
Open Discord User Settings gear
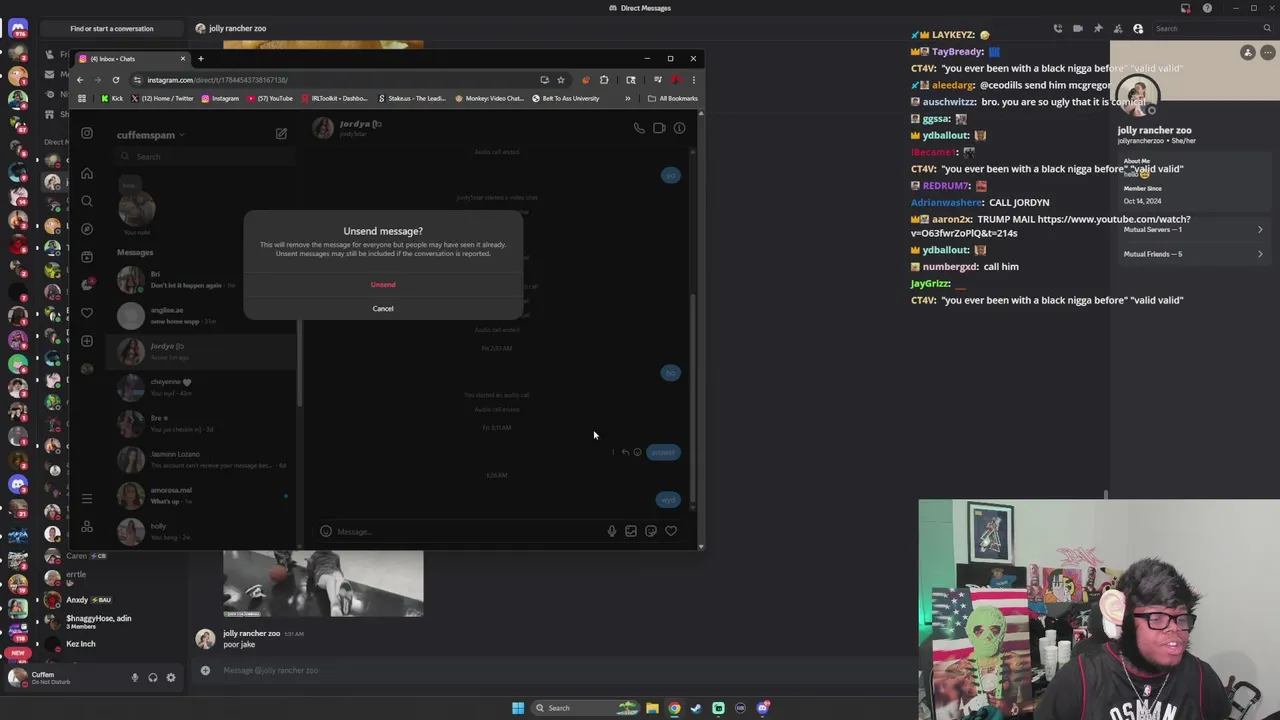point(171,678)
